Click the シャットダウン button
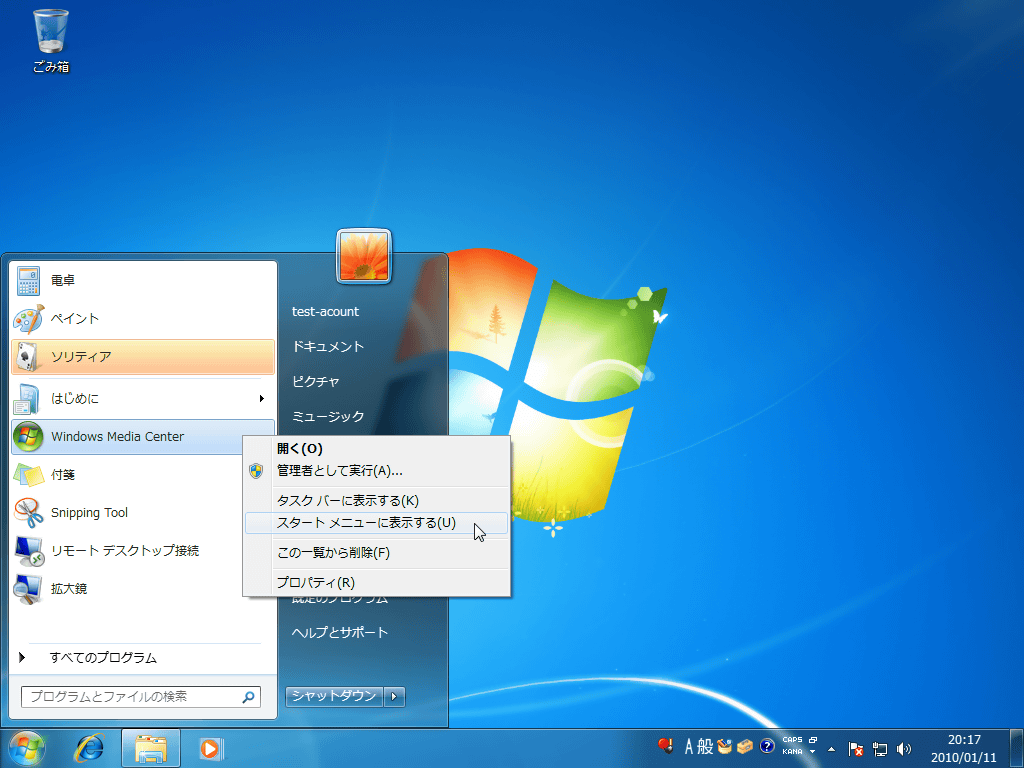Viewport: 1024px width, 768px height. point(334,697)
